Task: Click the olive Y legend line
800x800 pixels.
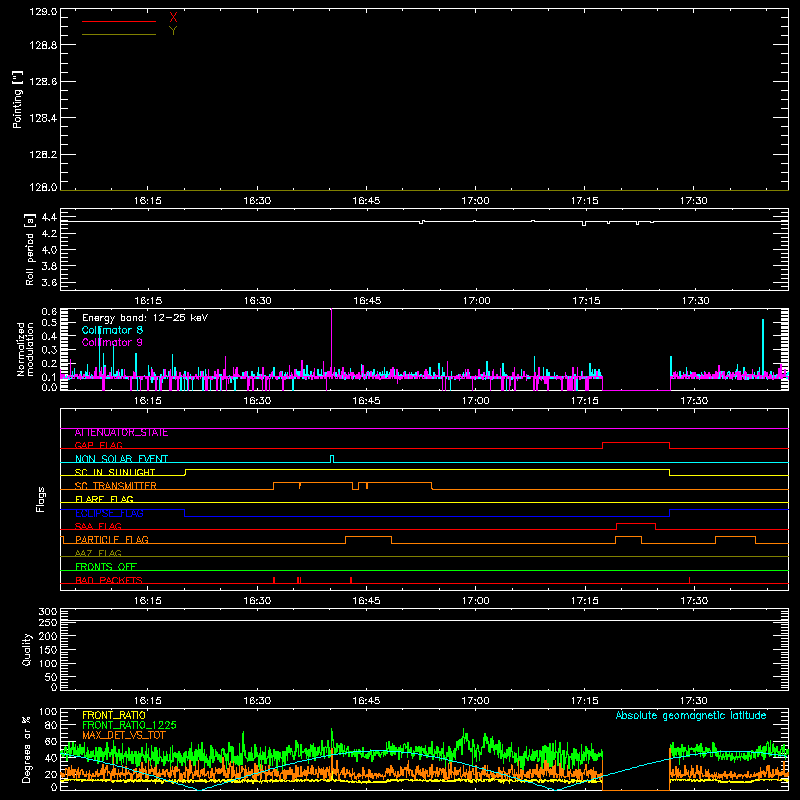Action: tap(119, 34)
